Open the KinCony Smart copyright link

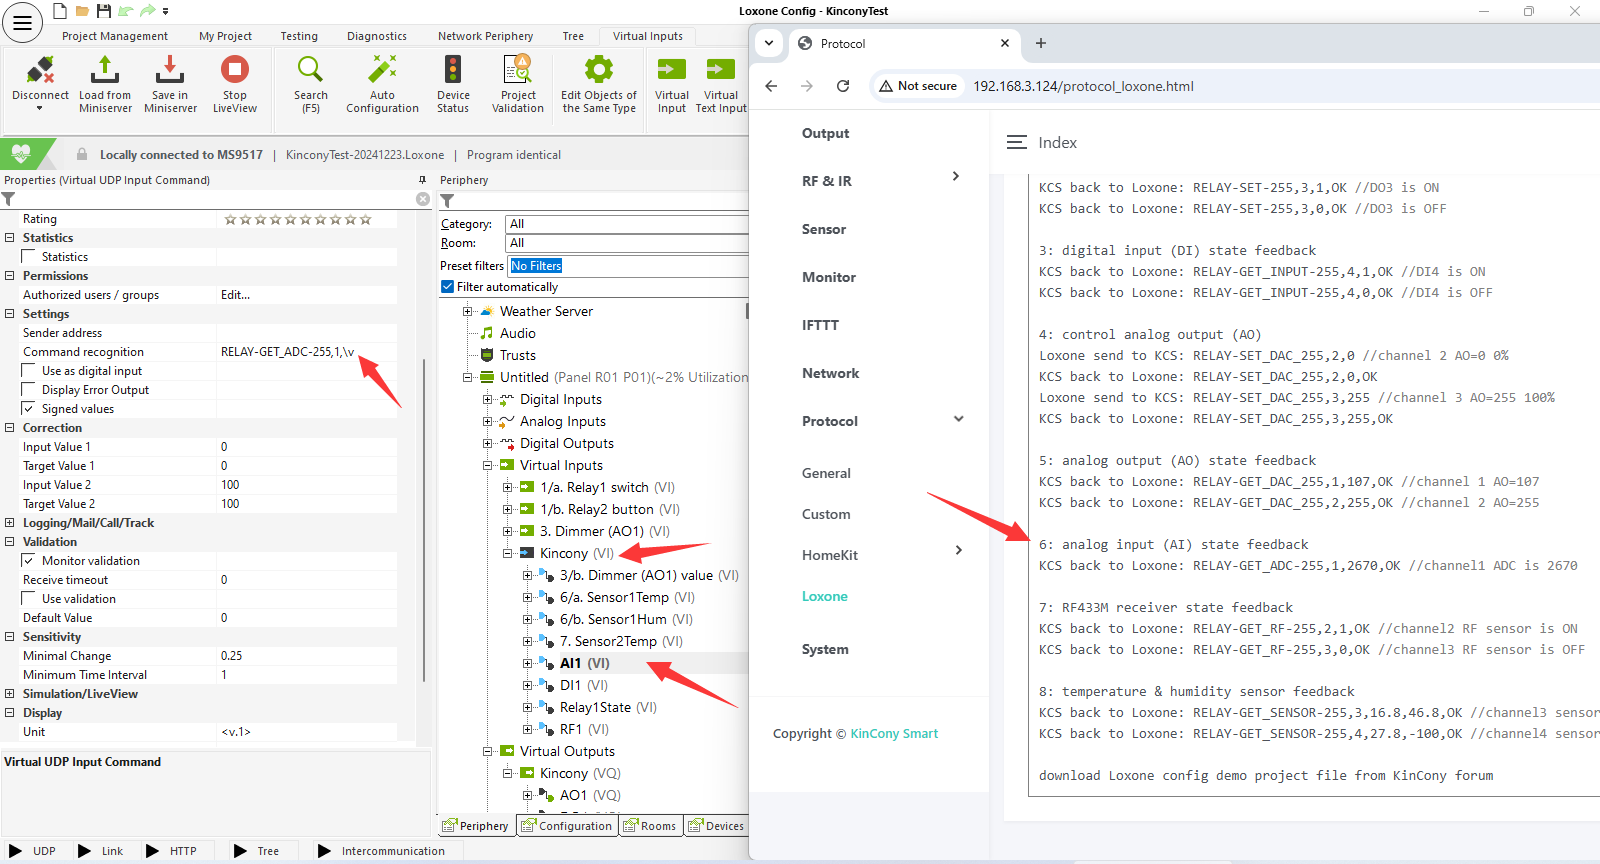pos(894,734)
